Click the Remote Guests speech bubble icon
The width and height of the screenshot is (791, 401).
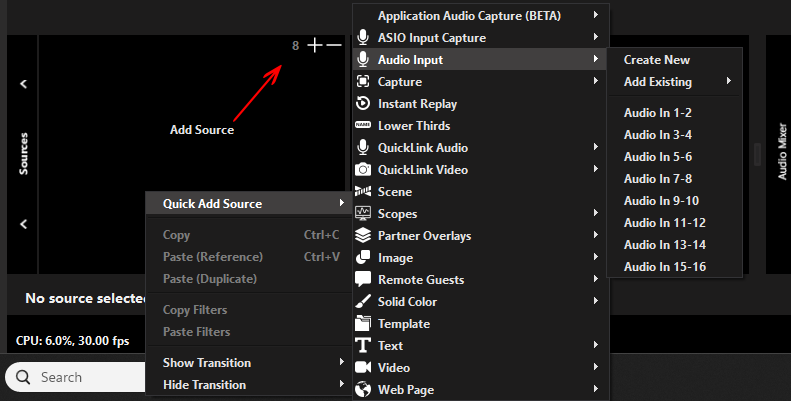[x=363, y=279]
